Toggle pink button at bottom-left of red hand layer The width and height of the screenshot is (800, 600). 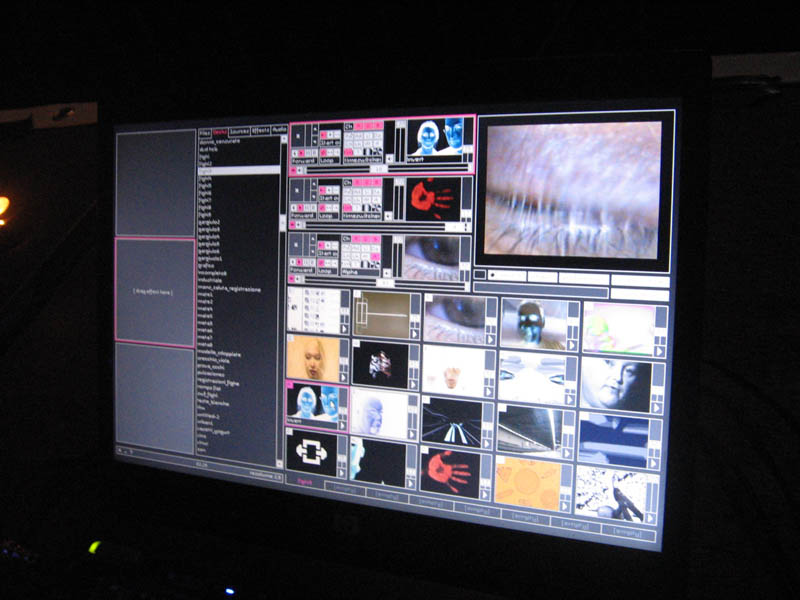click(292, 224)
